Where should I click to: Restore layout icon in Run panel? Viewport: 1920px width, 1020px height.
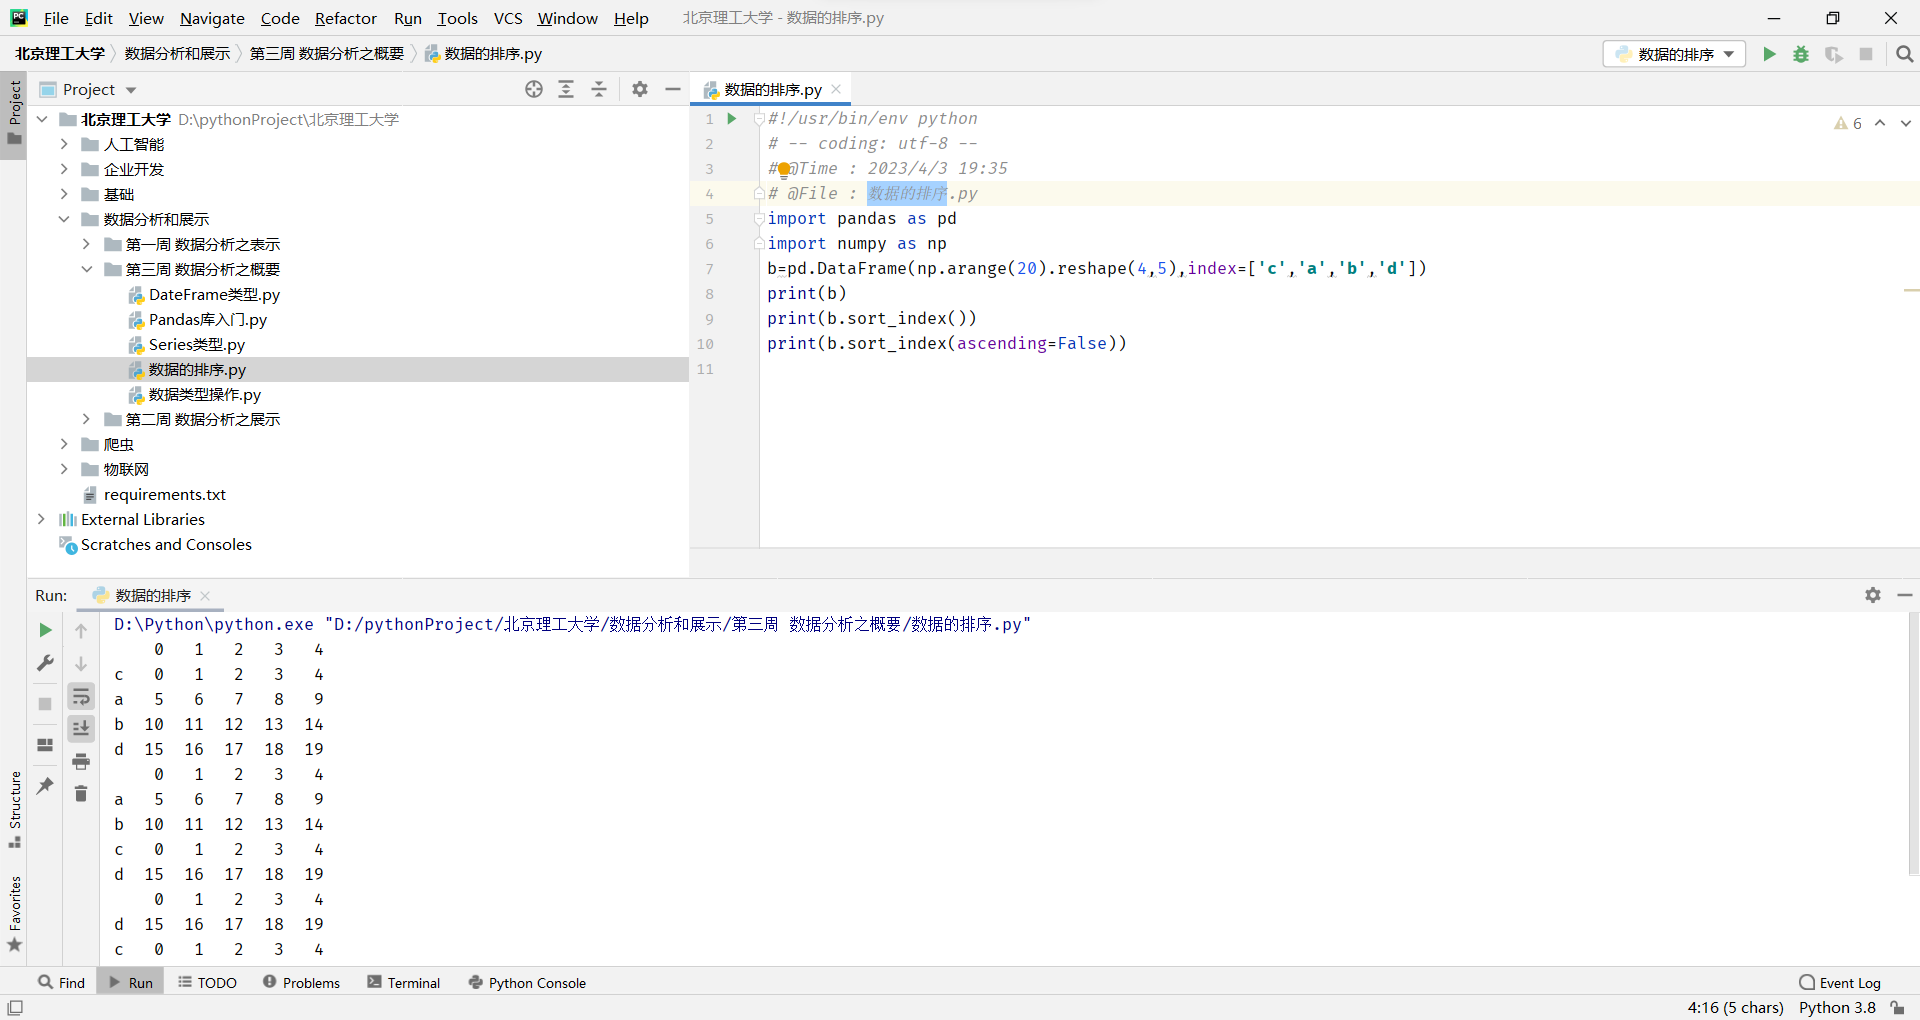pyautogui.click(x=45, y=745)
